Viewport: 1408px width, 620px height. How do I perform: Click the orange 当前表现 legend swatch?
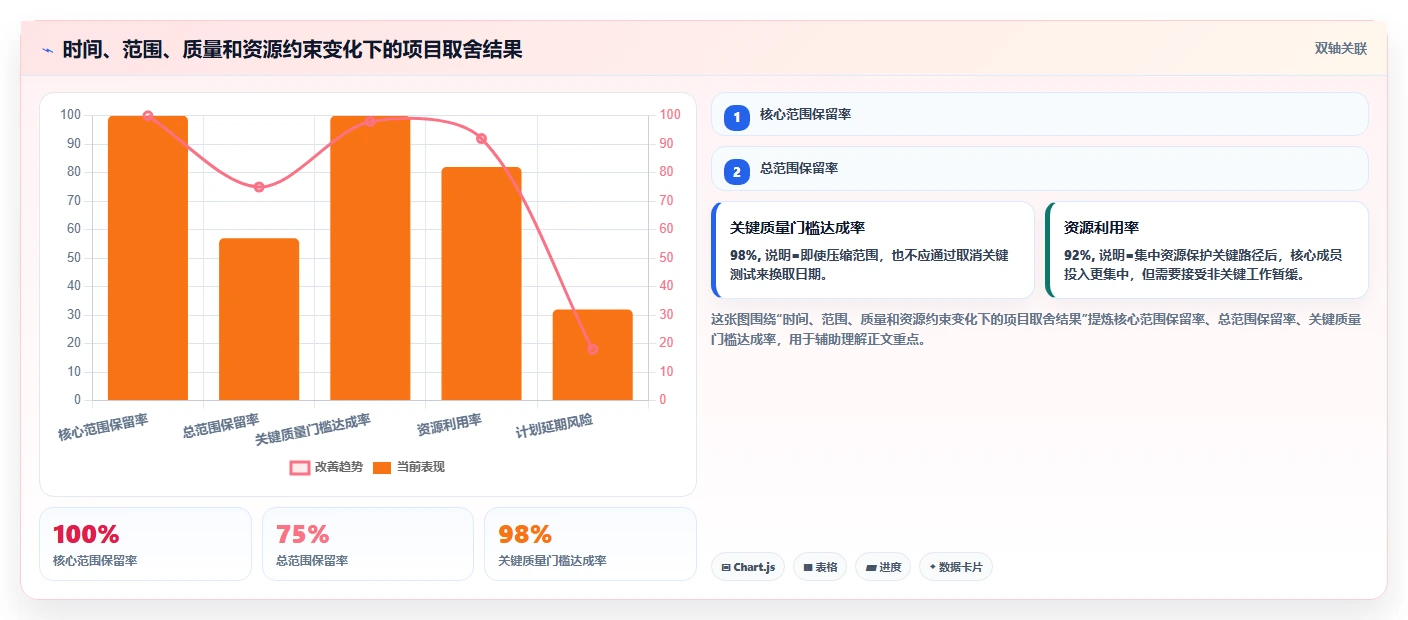pyautogui.click(x=382, y=467)
